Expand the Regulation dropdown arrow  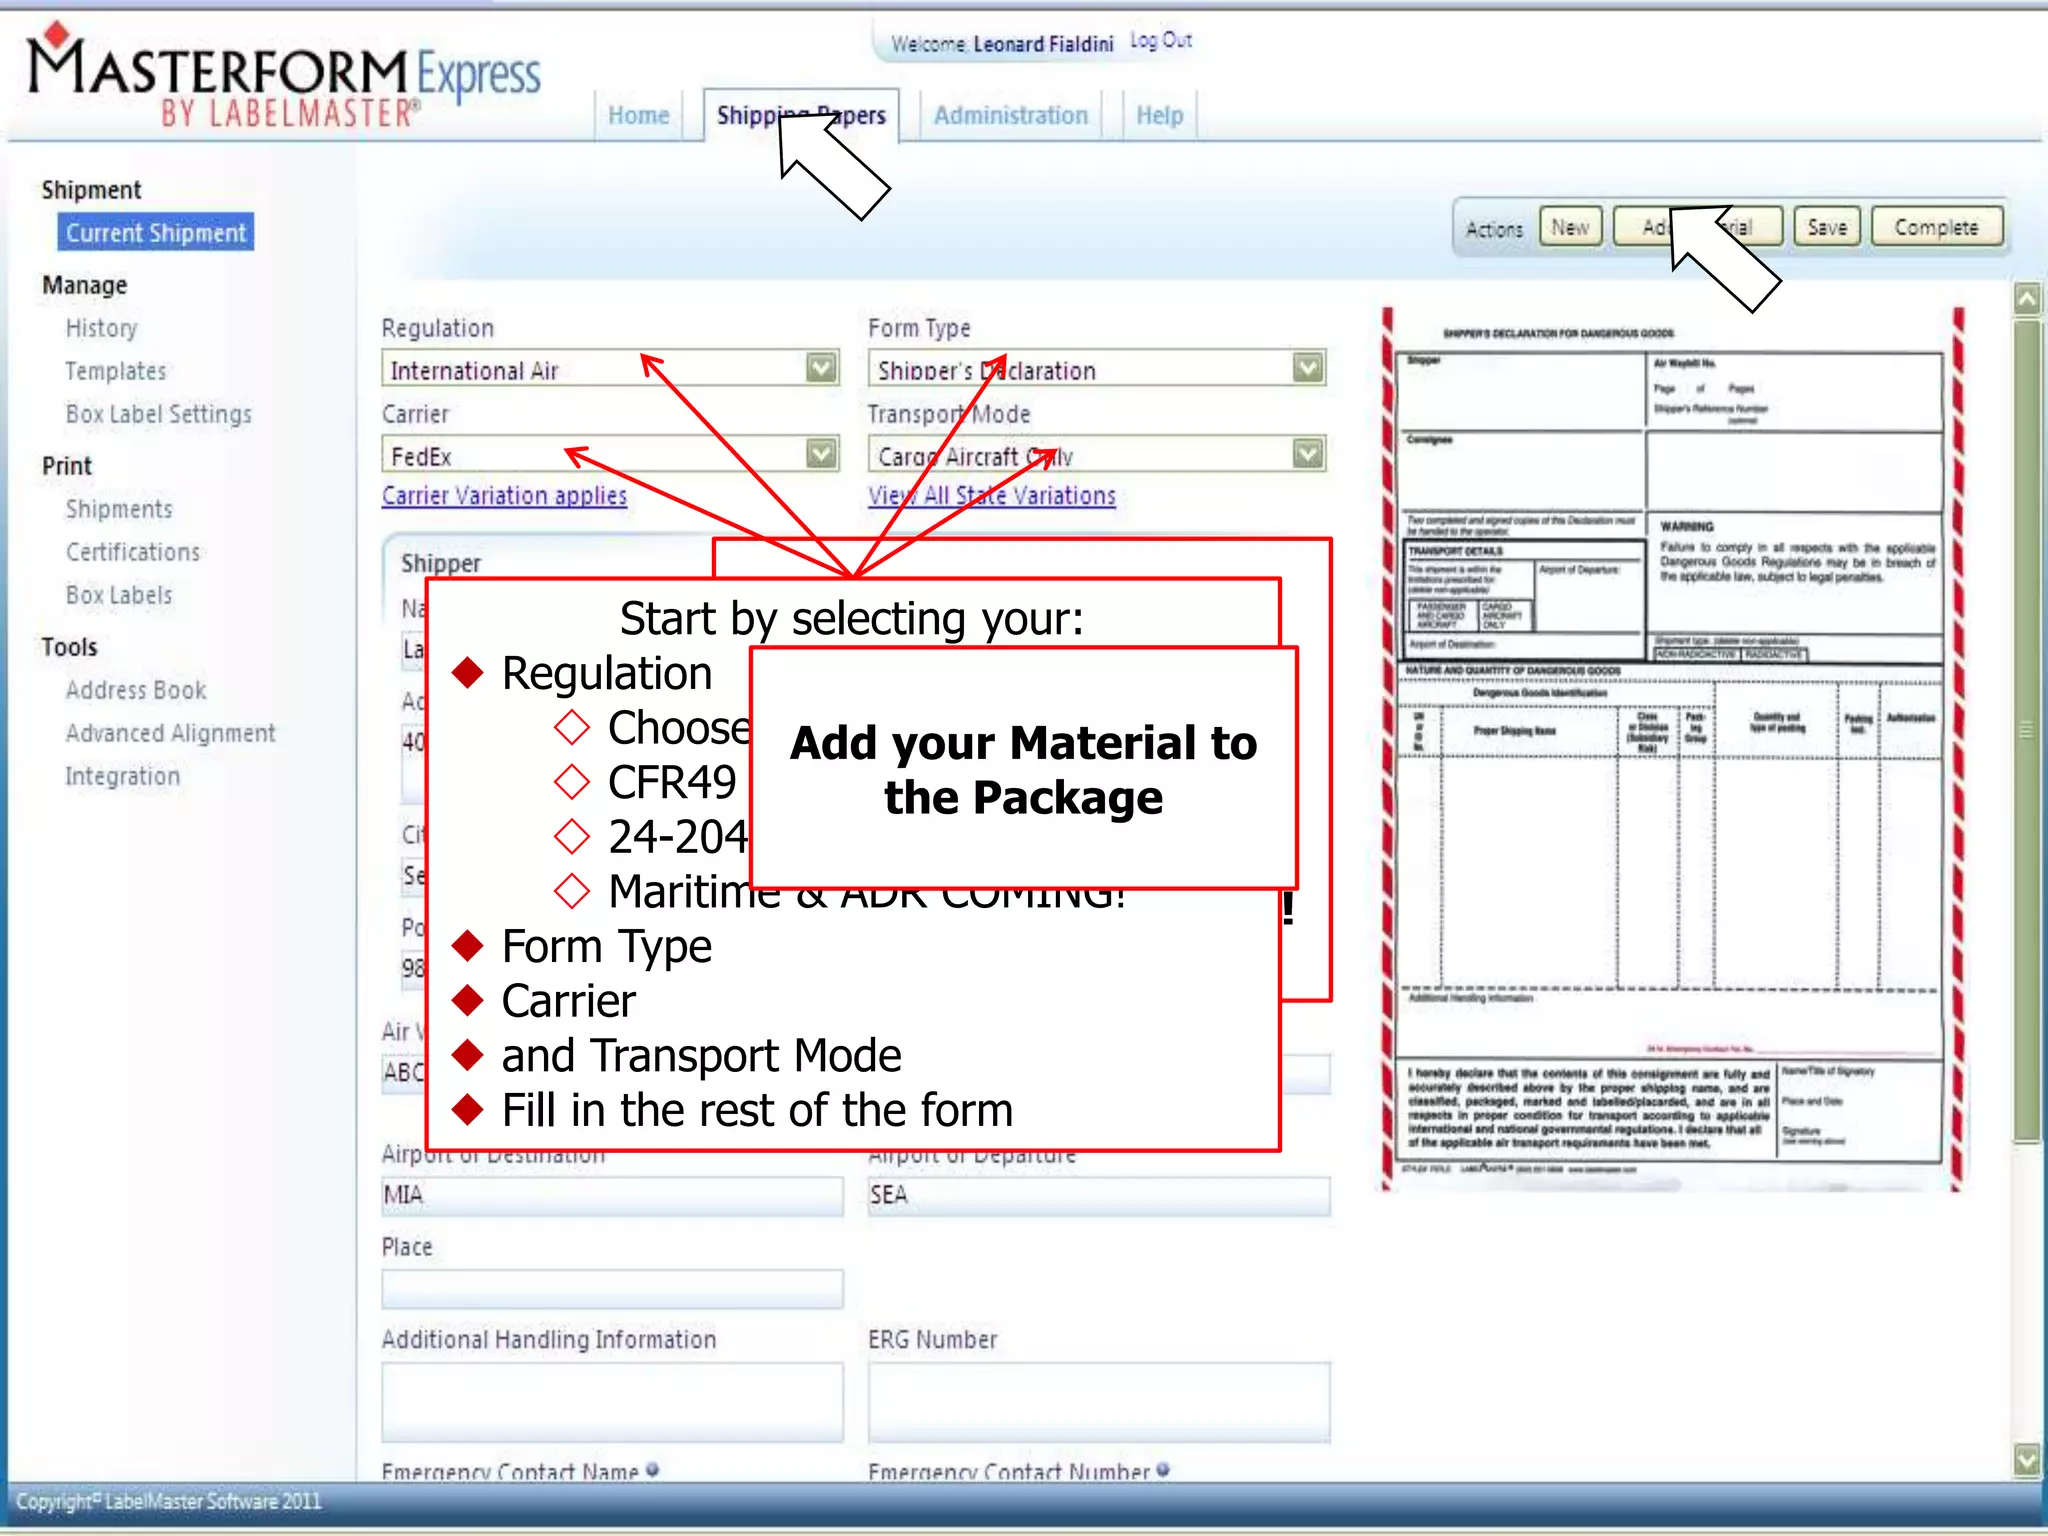821,369
